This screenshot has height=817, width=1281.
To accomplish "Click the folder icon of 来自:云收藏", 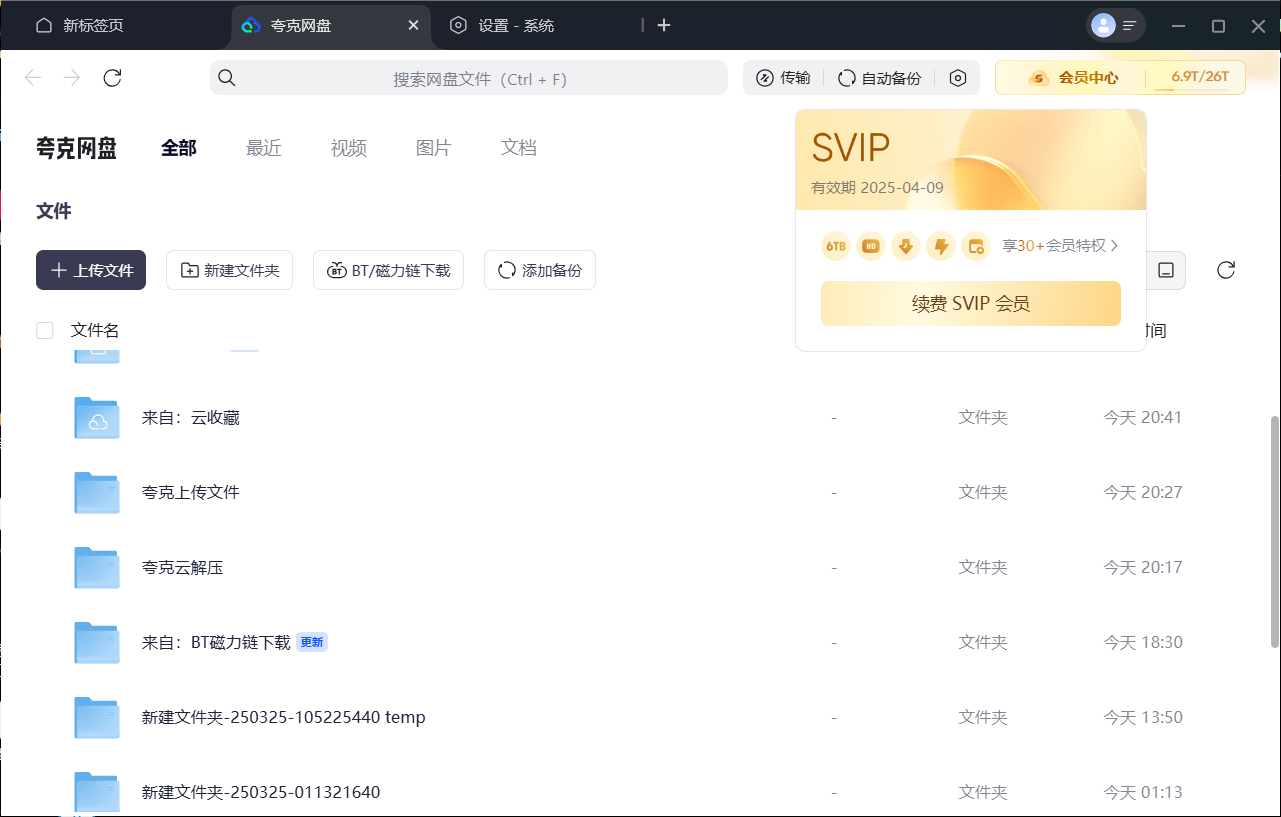I will coord(97,417).
